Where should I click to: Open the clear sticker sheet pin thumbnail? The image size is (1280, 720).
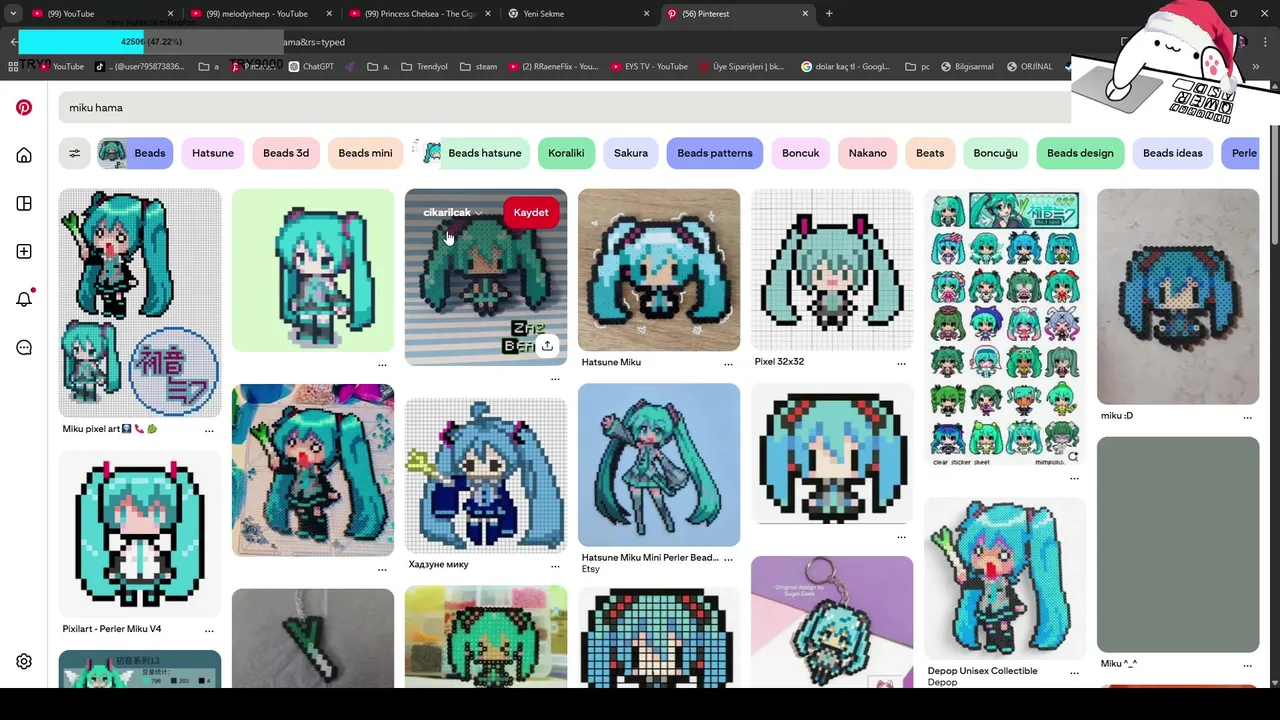1005,328
